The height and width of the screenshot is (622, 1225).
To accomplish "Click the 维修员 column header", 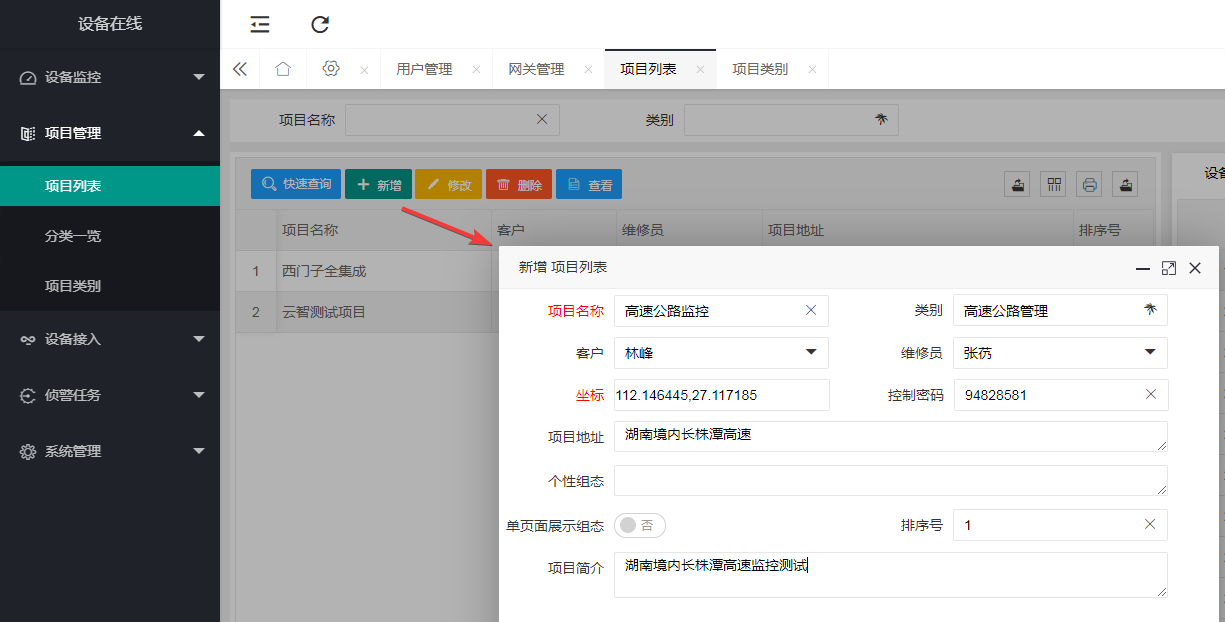I will pyautogui.click(x=688, y=230).
